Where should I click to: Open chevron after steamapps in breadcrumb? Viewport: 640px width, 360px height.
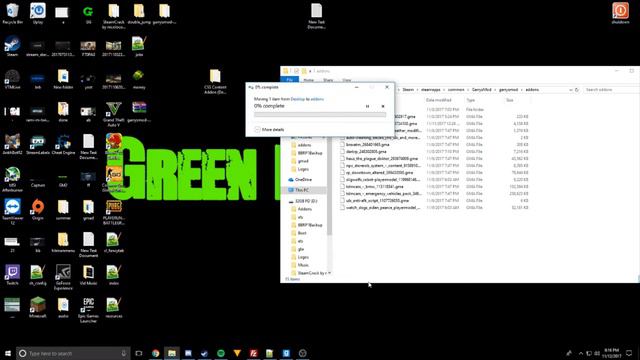tap(444, 89)
